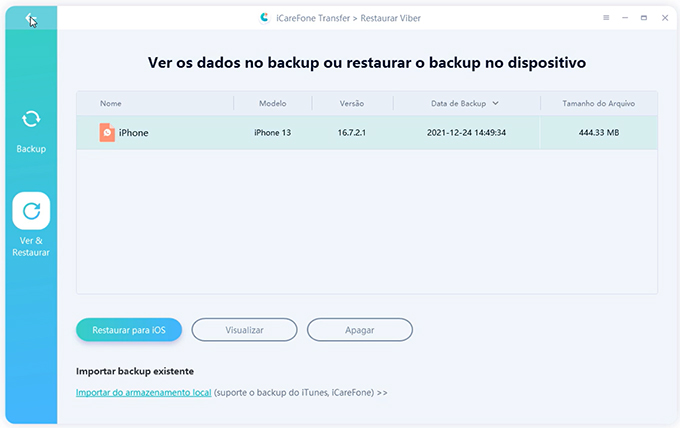Click Restaurar para iOS button
The width and height of the screenshot is (680, 428).
pyautogui.click(x=129, y=330)
